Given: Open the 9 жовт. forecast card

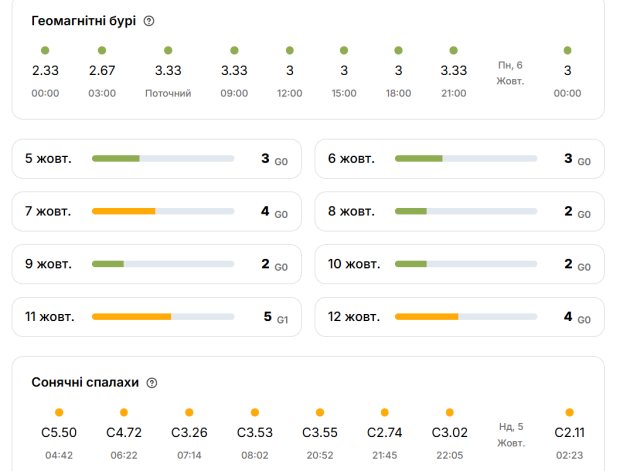Looking at the screenshot, I should (x=156, y=264).
